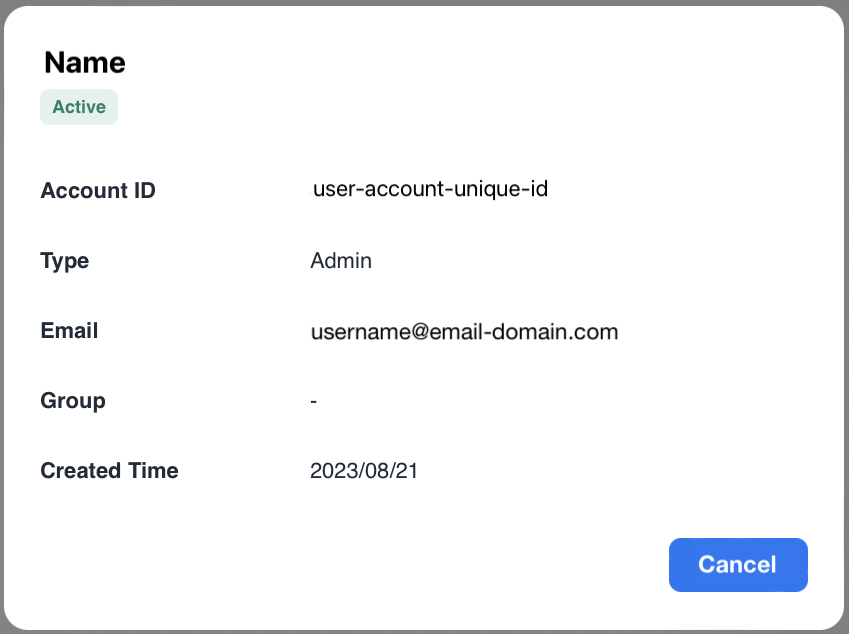
Task: Select the Admin type value
Action: click(x=341, y=261)
